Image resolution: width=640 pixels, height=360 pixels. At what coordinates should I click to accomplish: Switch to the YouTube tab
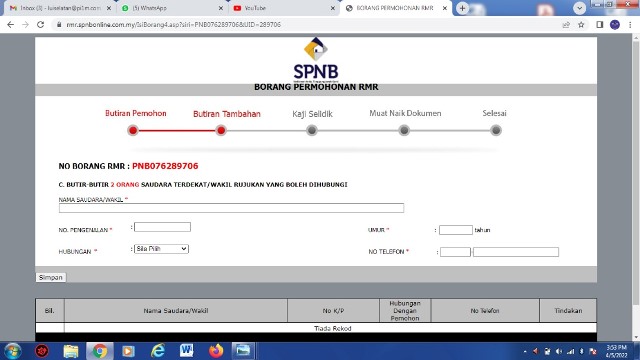point(283,8)
